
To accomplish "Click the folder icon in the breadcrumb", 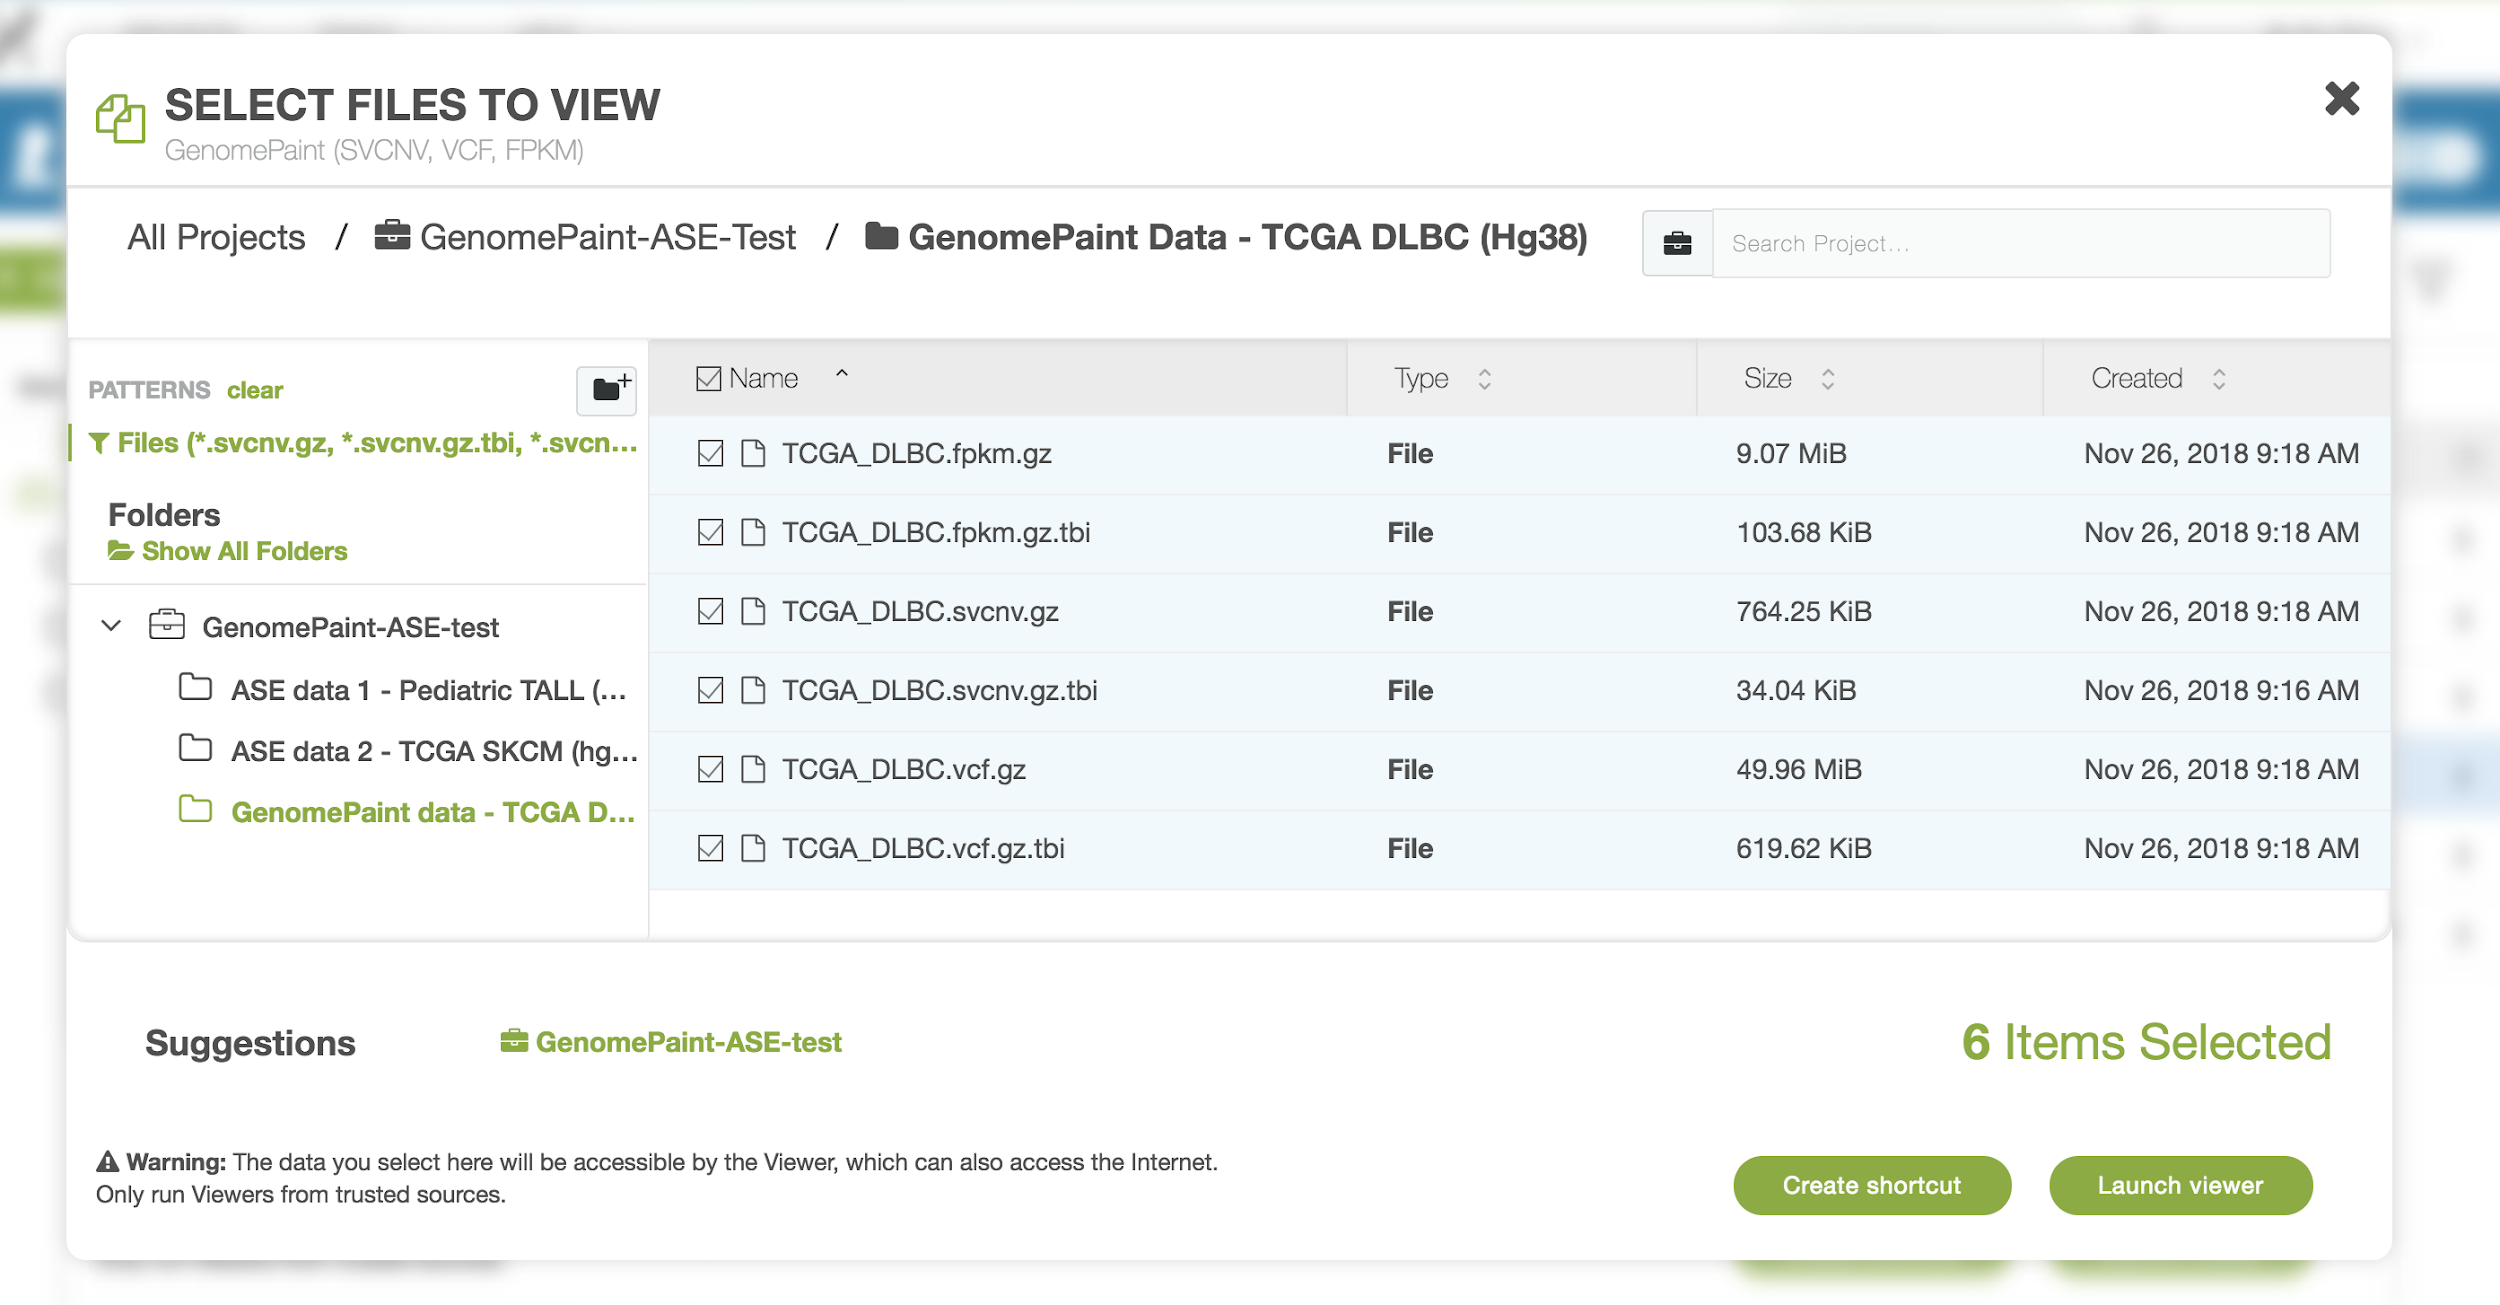I will (x=881, y=236).
